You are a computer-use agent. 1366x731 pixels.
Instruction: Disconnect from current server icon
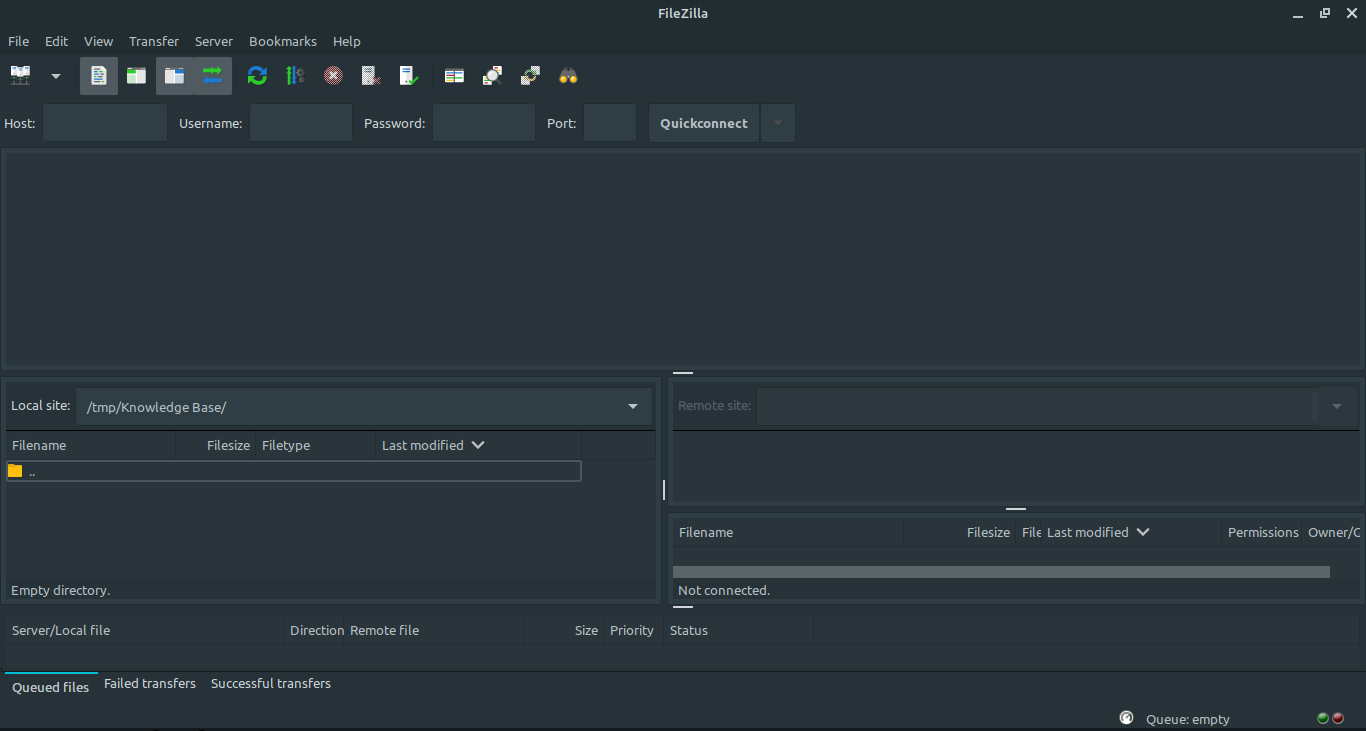coord(371,76)
